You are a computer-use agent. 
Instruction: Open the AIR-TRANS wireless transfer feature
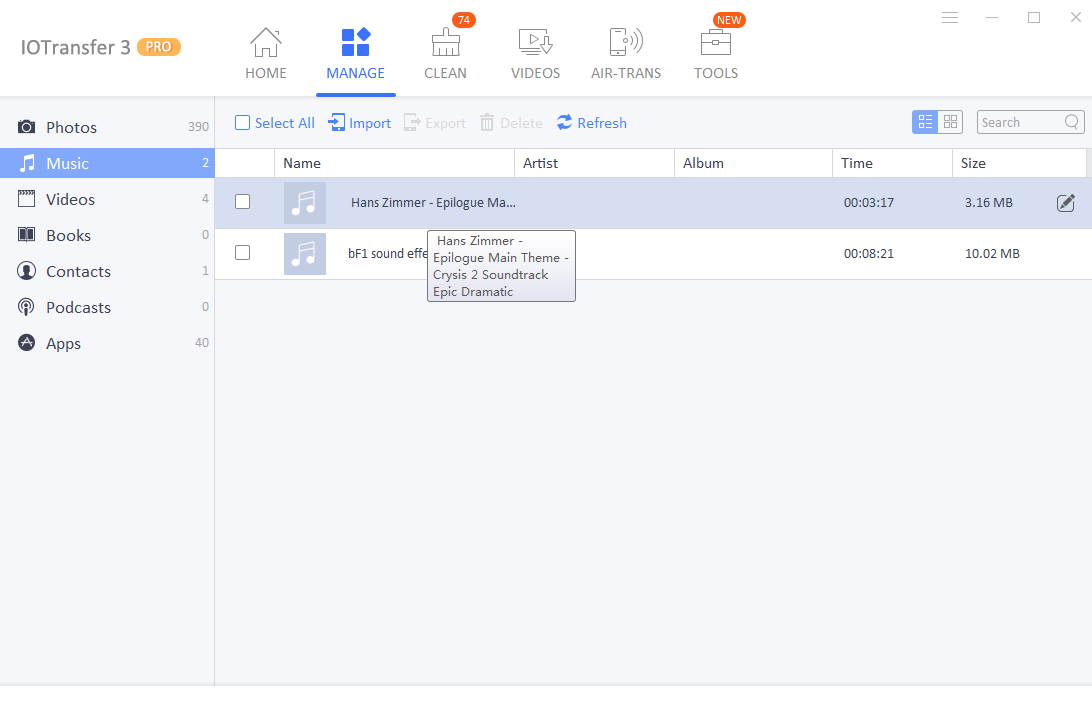point(626,50)
